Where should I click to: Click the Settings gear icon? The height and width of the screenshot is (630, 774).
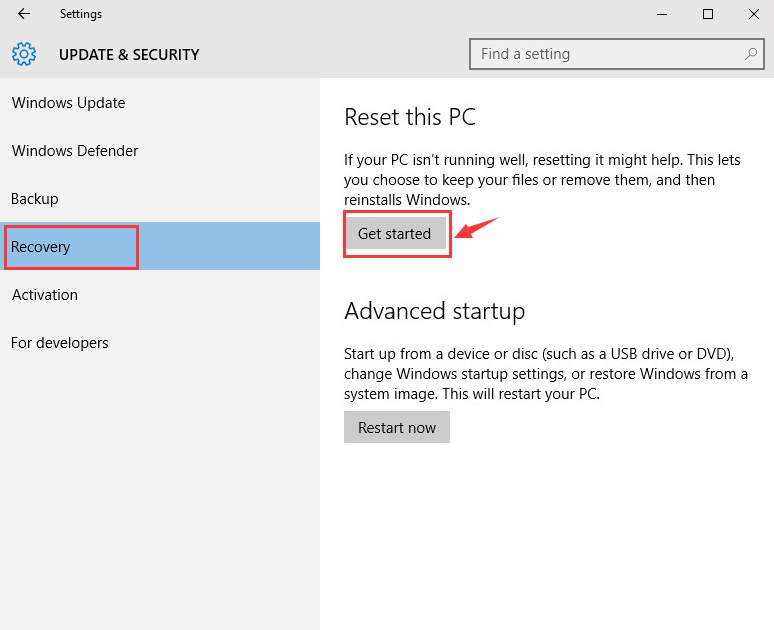(24, 54)
